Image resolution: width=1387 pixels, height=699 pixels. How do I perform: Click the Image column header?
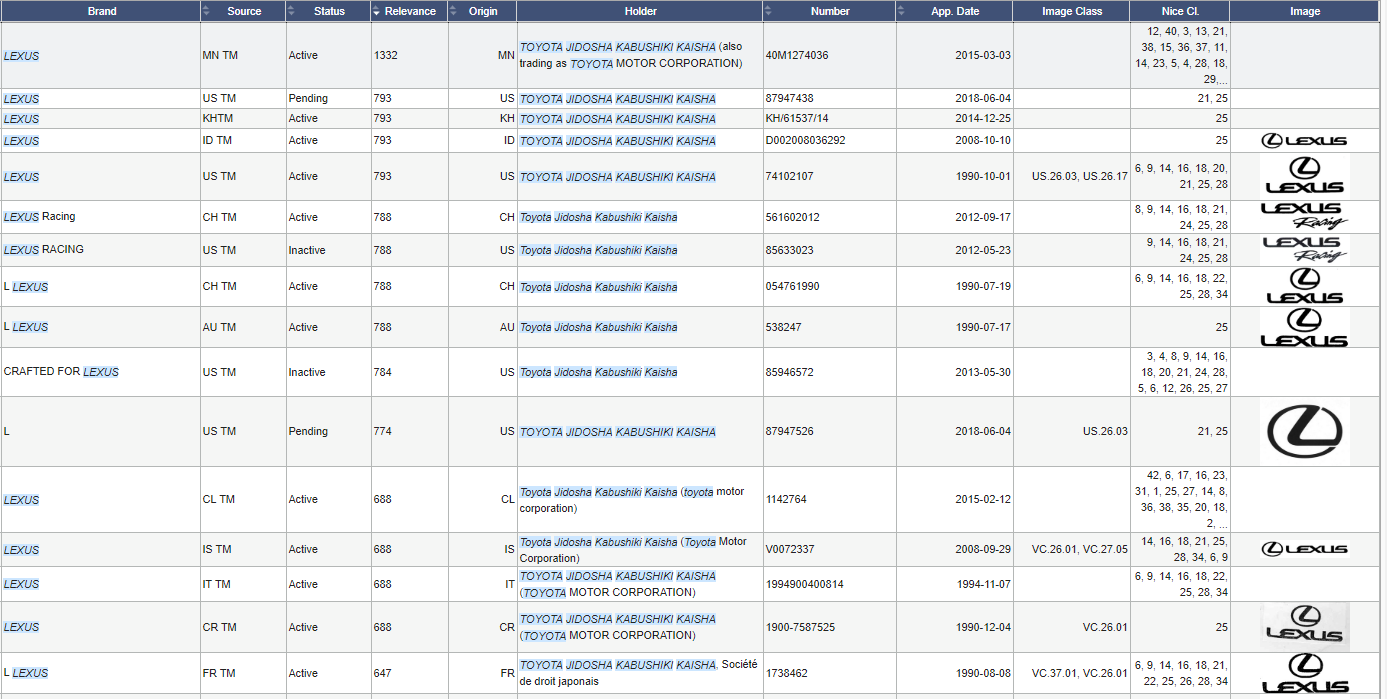click(1305, 11)
